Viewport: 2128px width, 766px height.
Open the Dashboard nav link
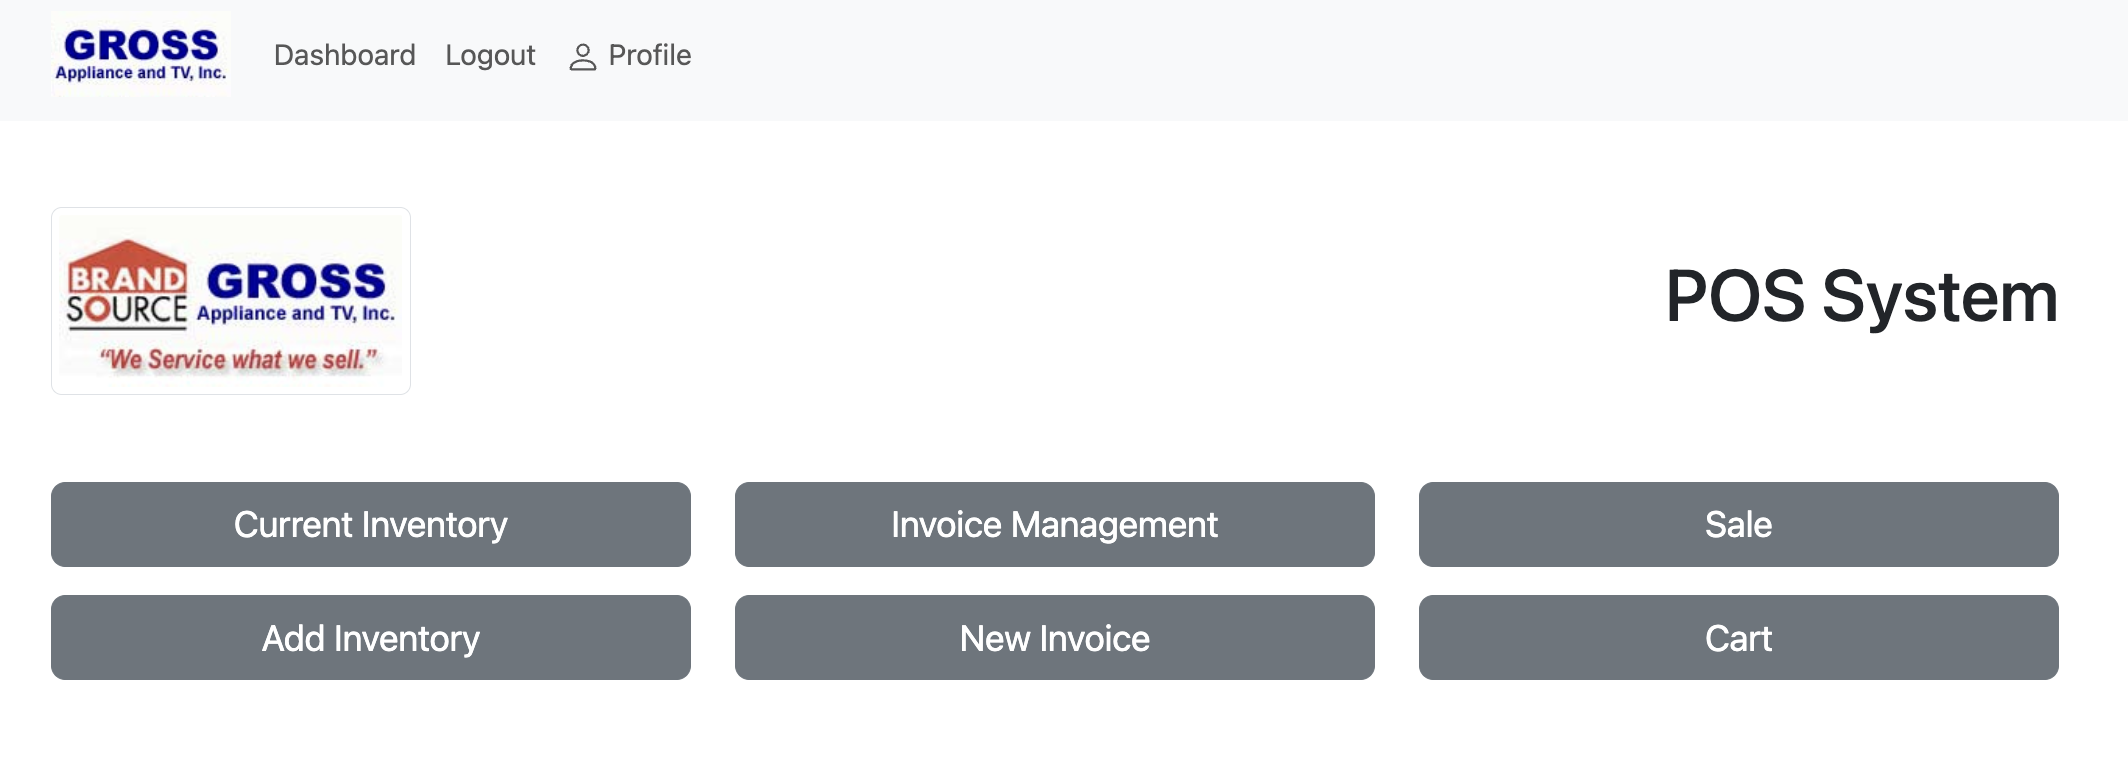[x=345, y=55]
